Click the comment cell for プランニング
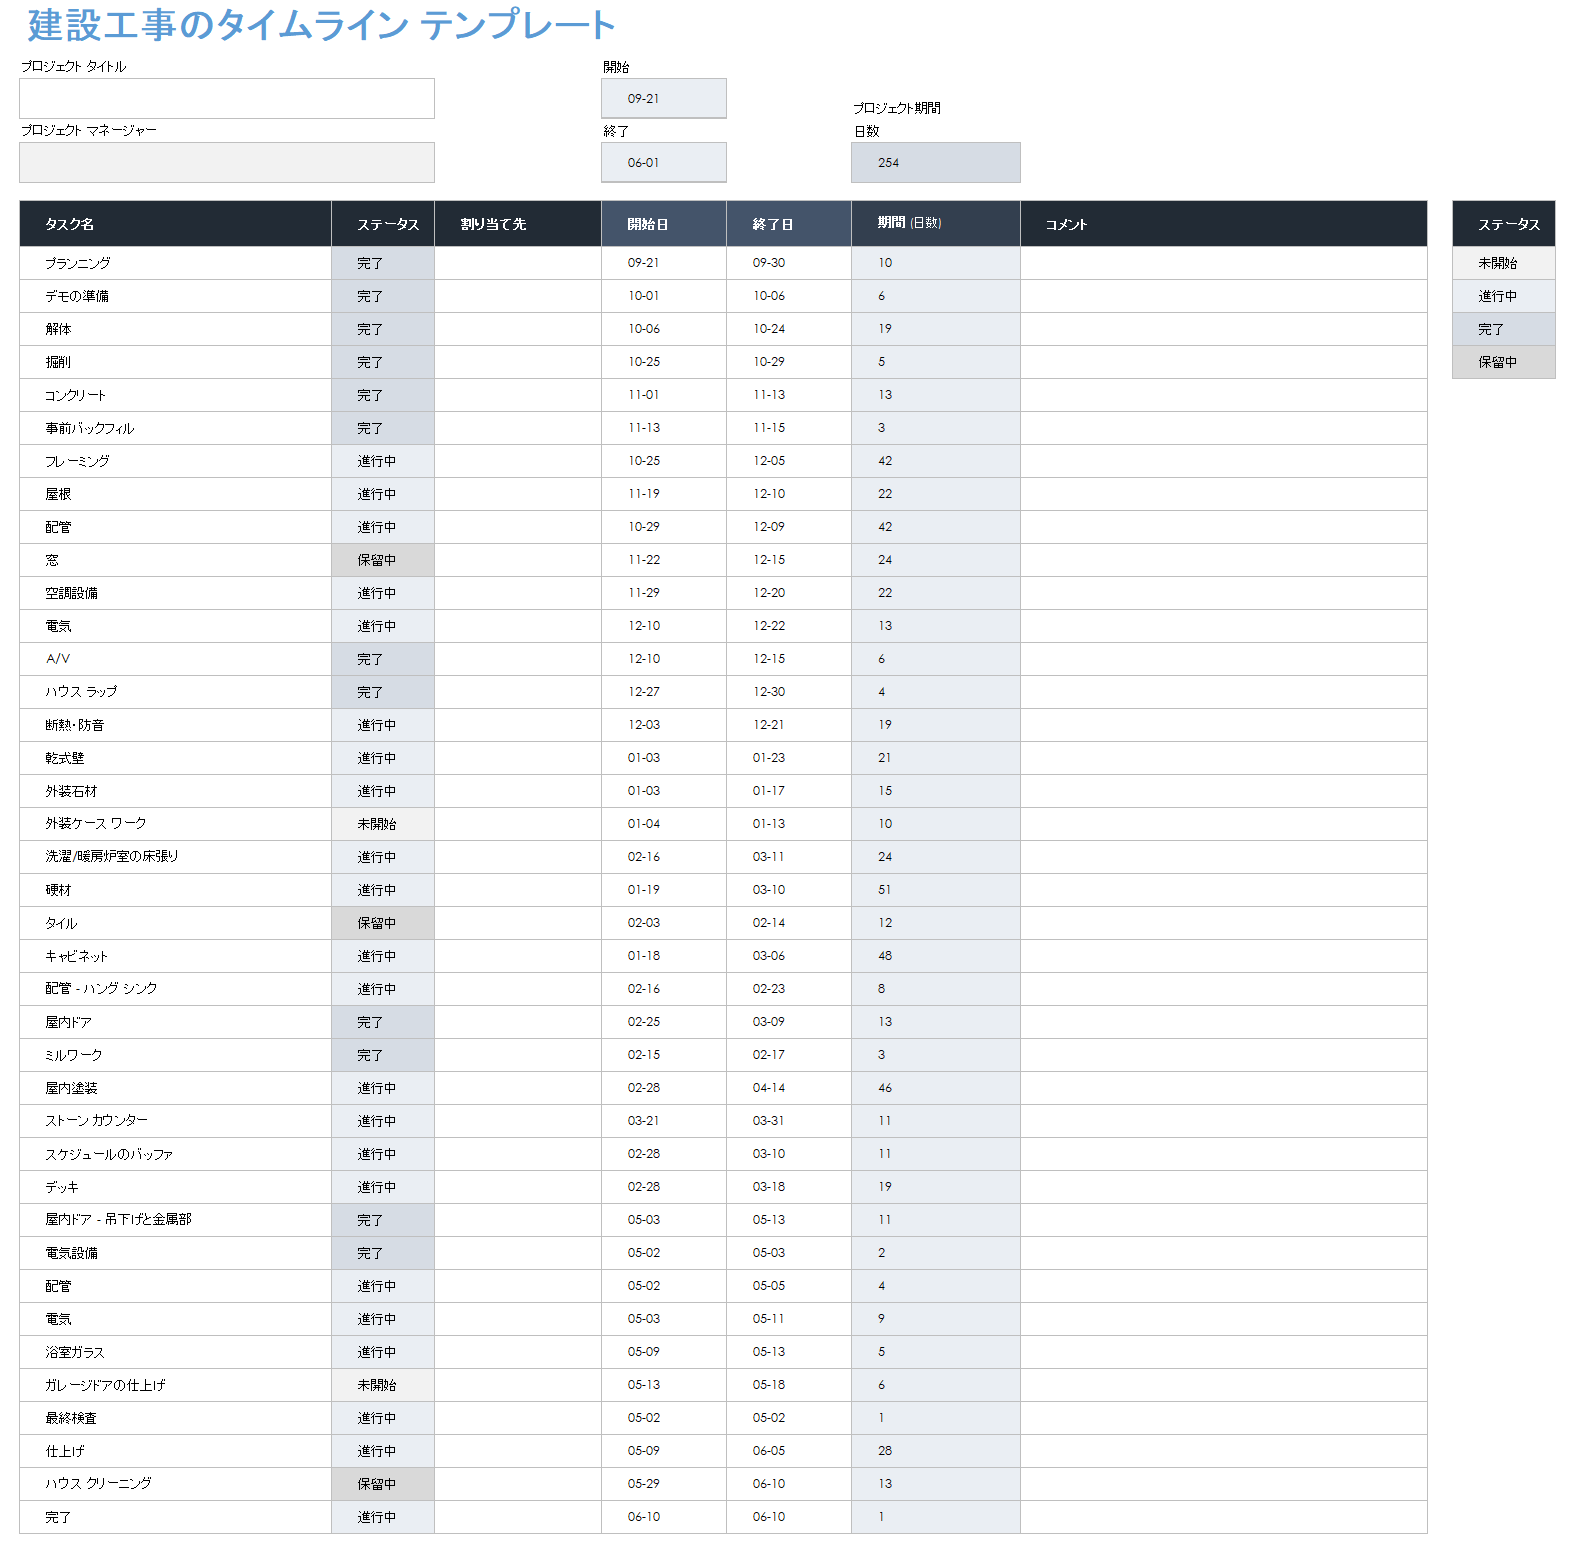This screenshot has width=1571, height=1559. coord(1224,263)
